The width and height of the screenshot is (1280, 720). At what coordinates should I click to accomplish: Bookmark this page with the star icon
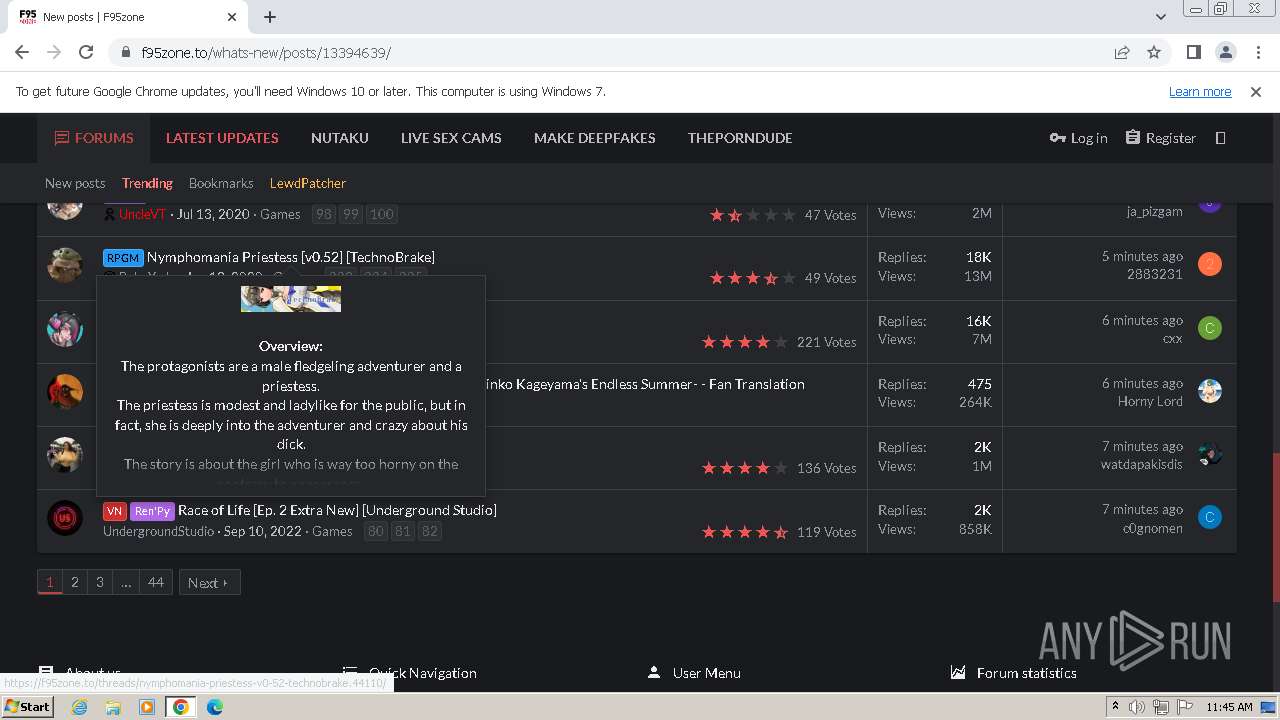tap(1154, 52)
